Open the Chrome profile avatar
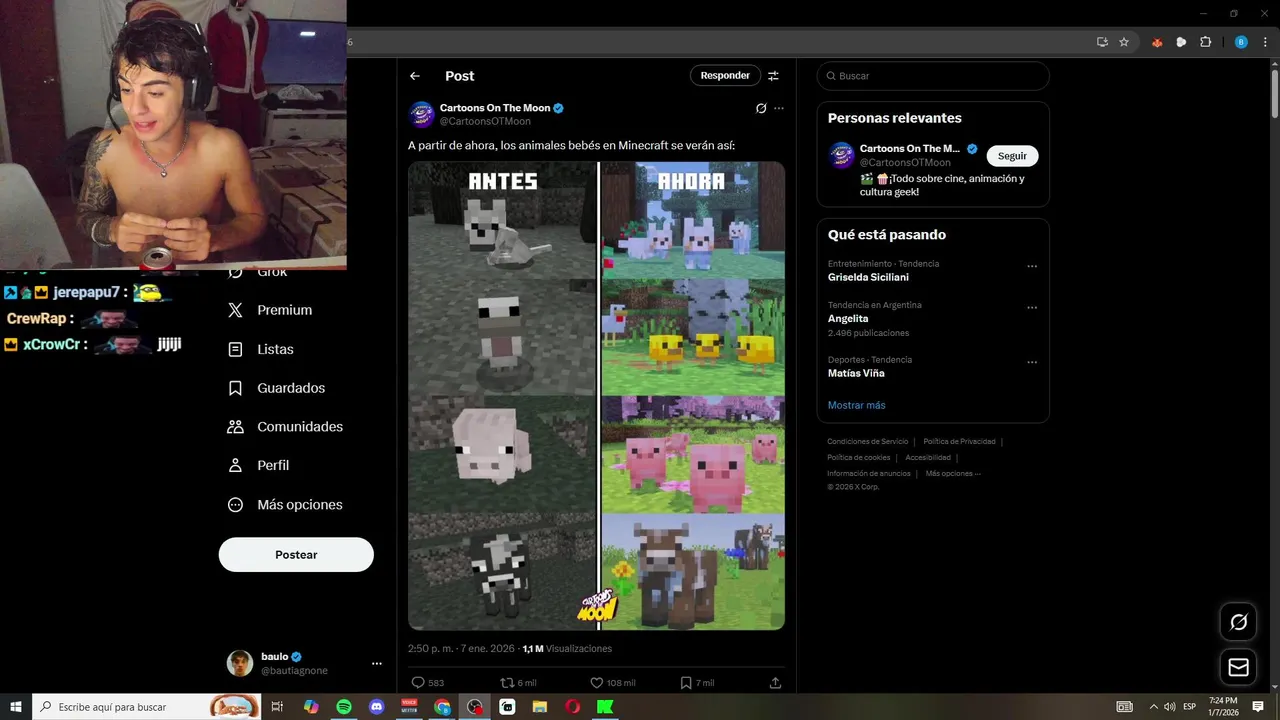The width and height of the screenshot is (1280, 720). (x=1241, y=42)
